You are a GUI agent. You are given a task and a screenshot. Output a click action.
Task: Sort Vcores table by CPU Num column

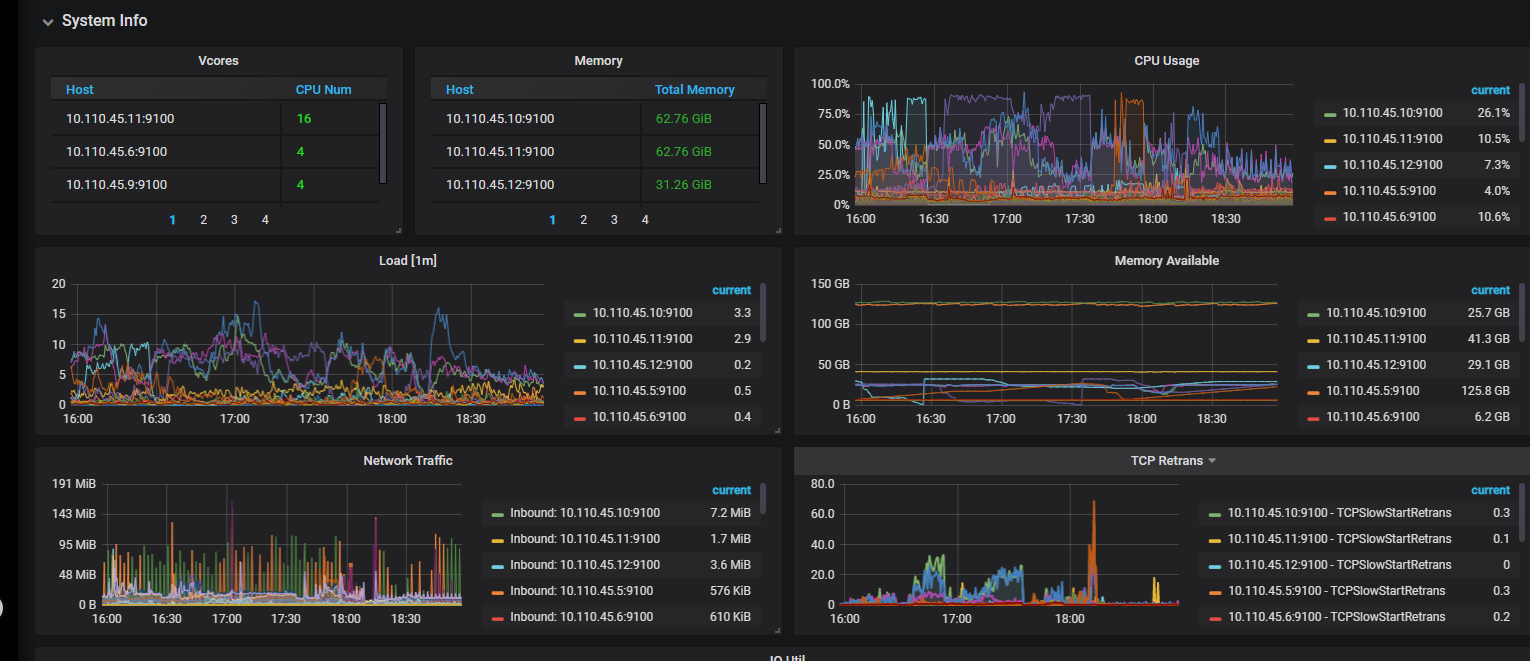(323, 90)
